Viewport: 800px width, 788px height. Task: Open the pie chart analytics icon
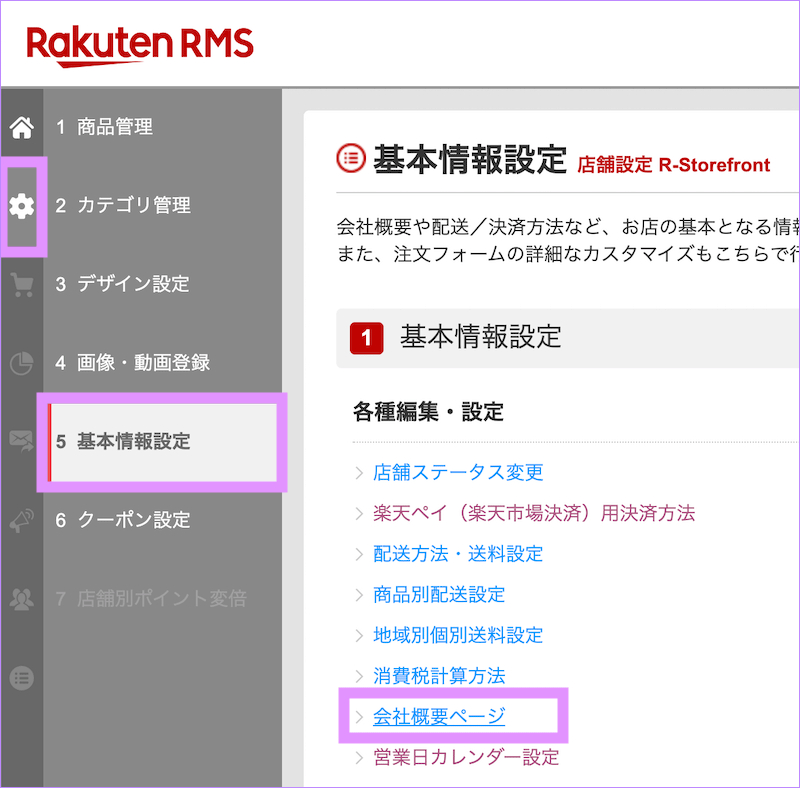[x=21, y=363]
